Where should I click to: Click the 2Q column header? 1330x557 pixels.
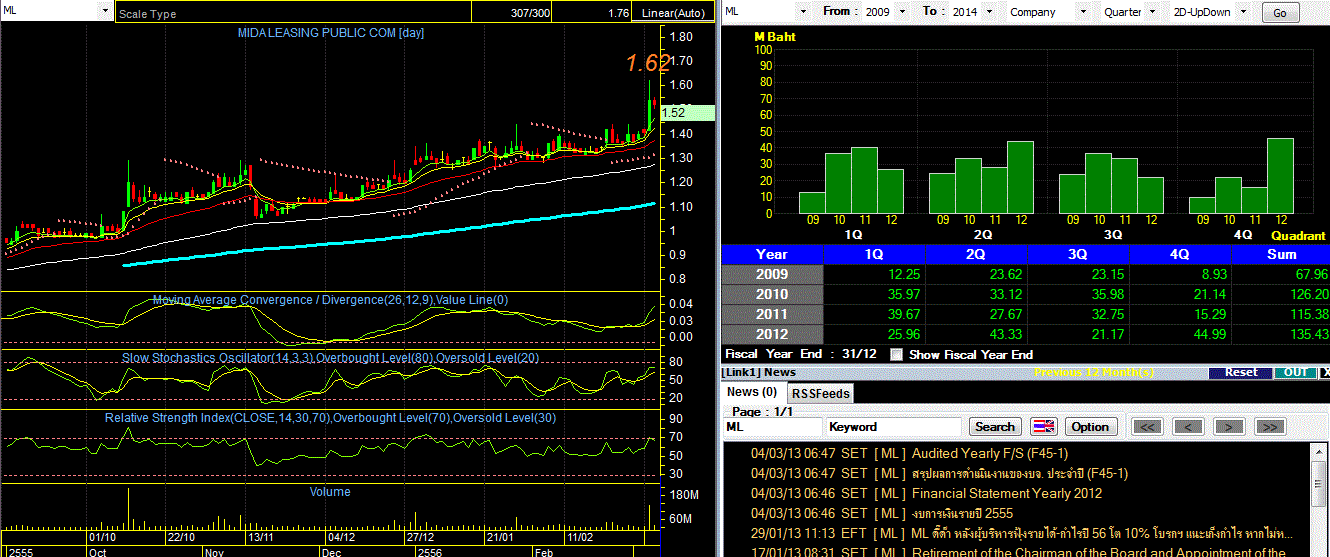pos(976,254)
